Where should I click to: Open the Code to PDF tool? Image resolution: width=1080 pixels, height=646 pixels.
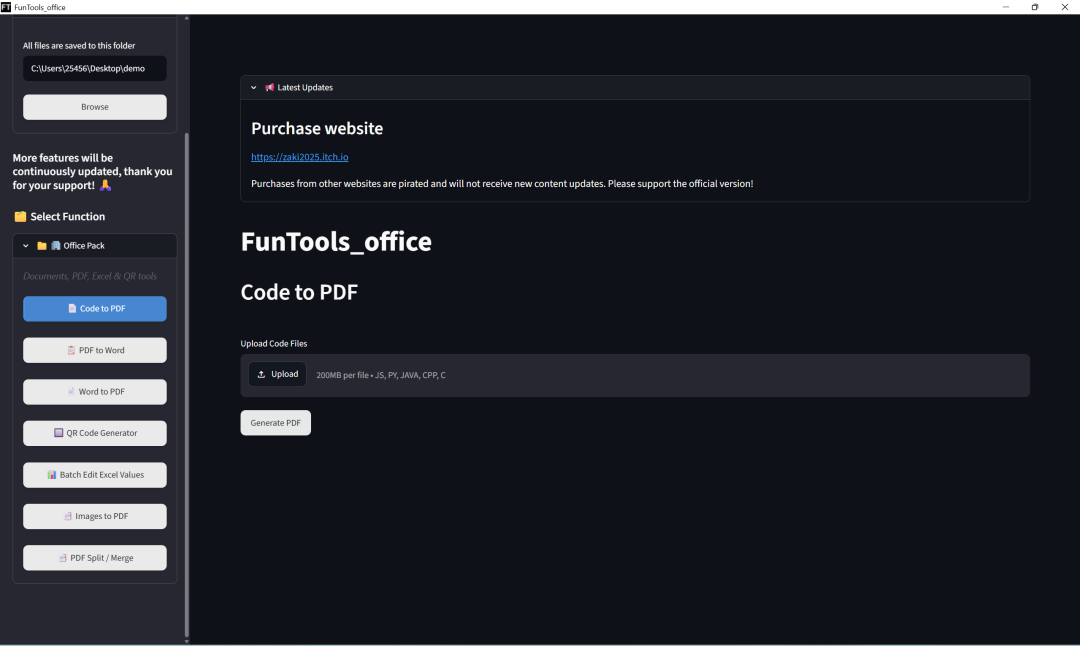click(x=95, y=309)
